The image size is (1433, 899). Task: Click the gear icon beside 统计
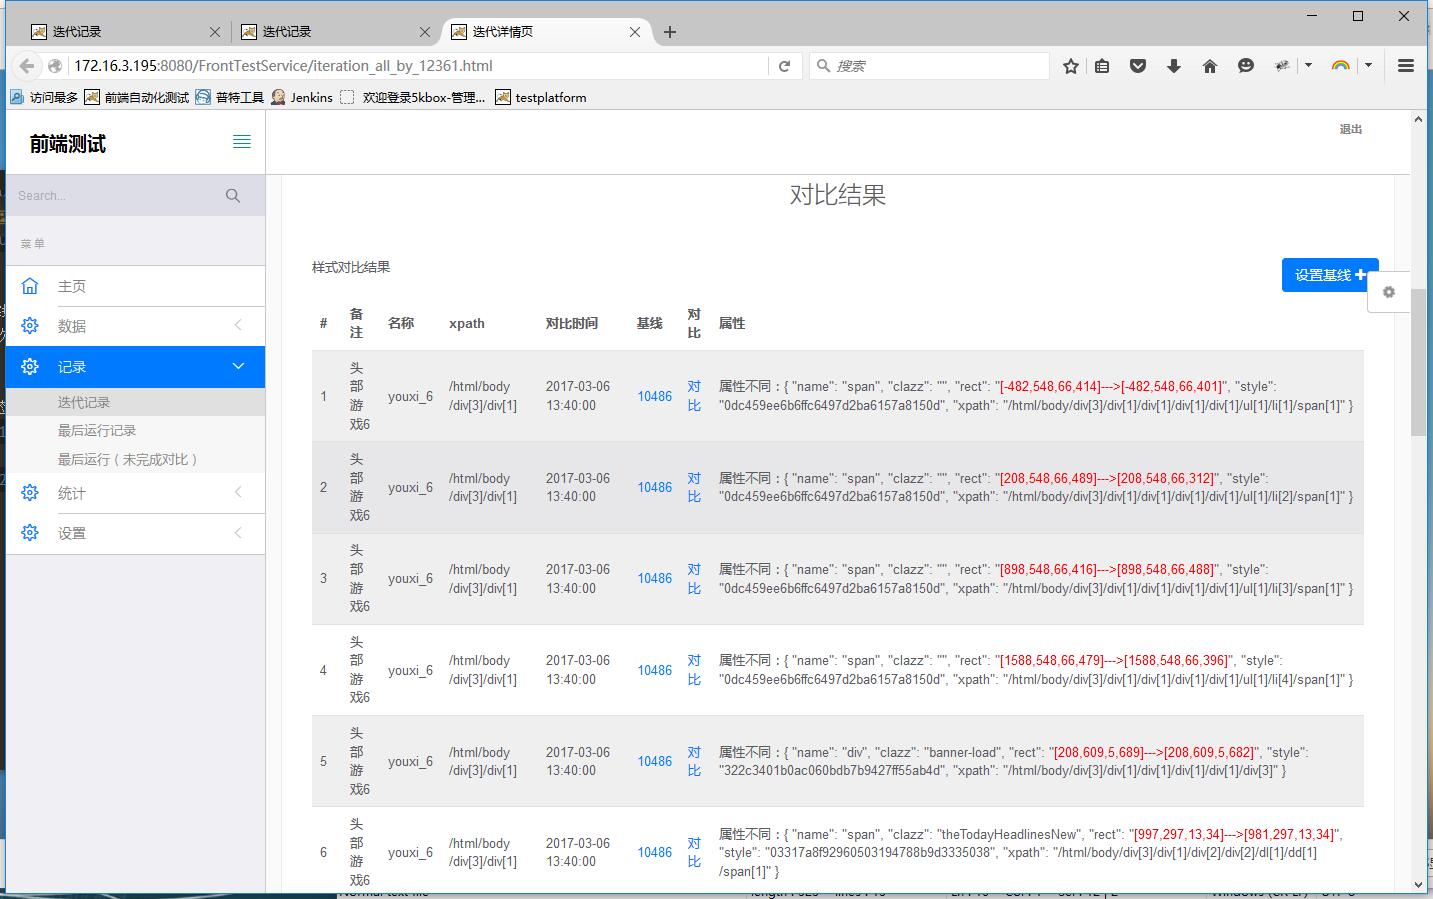coord(30,493)
